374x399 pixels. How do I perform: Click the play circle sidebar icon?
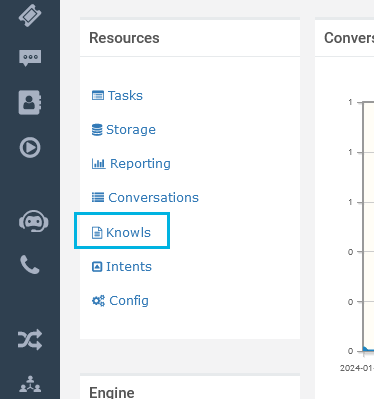pyautogui.click(x=30, y=147)
